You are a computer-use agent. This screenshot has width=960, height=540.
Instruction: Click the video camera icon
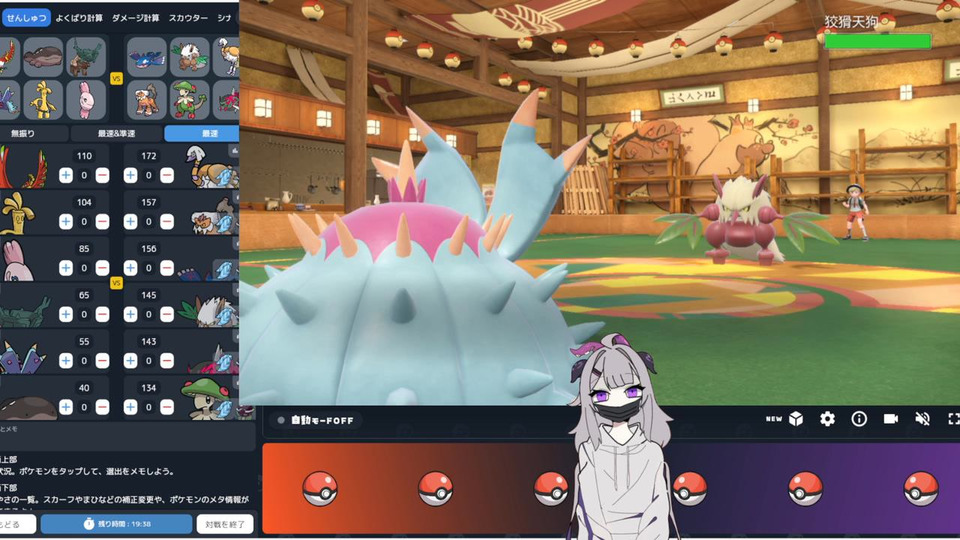click(891, 419)
